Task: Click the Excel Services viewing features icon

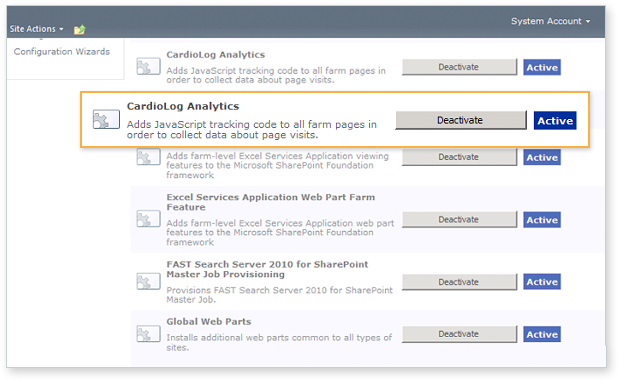Action: [x=148, y=157]
